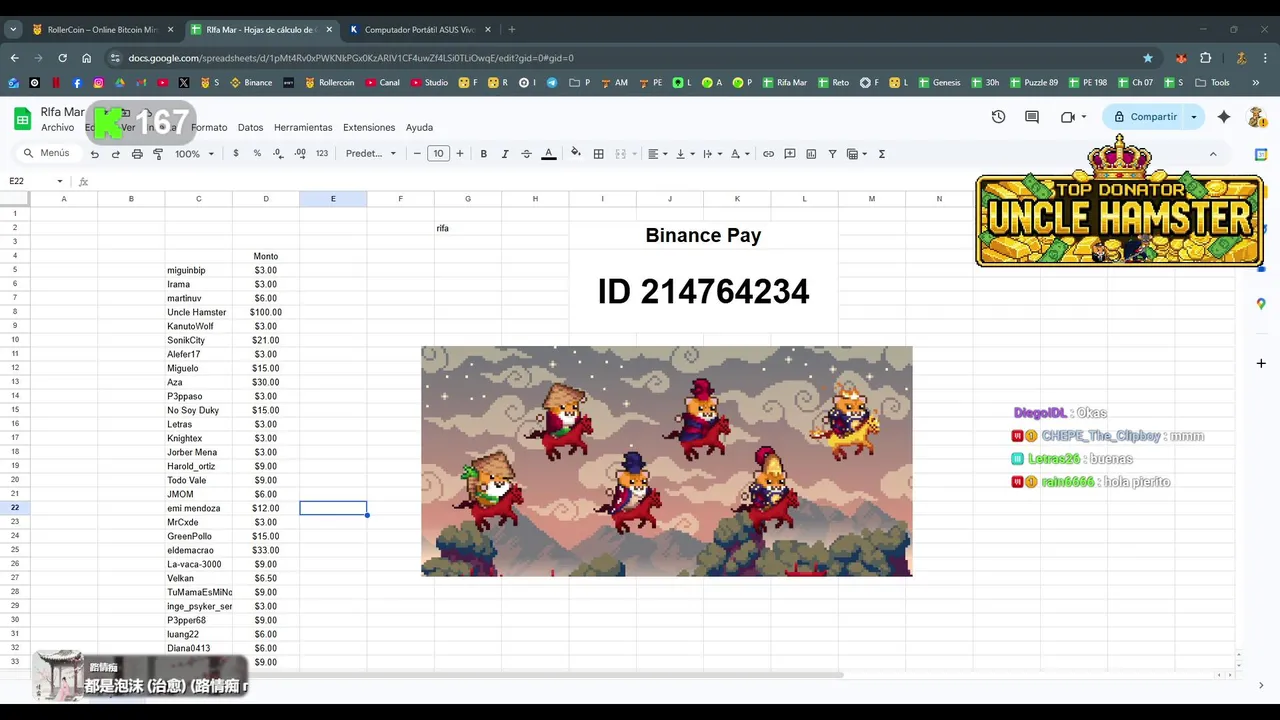1280x720 pixels.
Task: Switch to the RollerCoin browser tab
Action: pyautogui.click(x=103, y=30)
